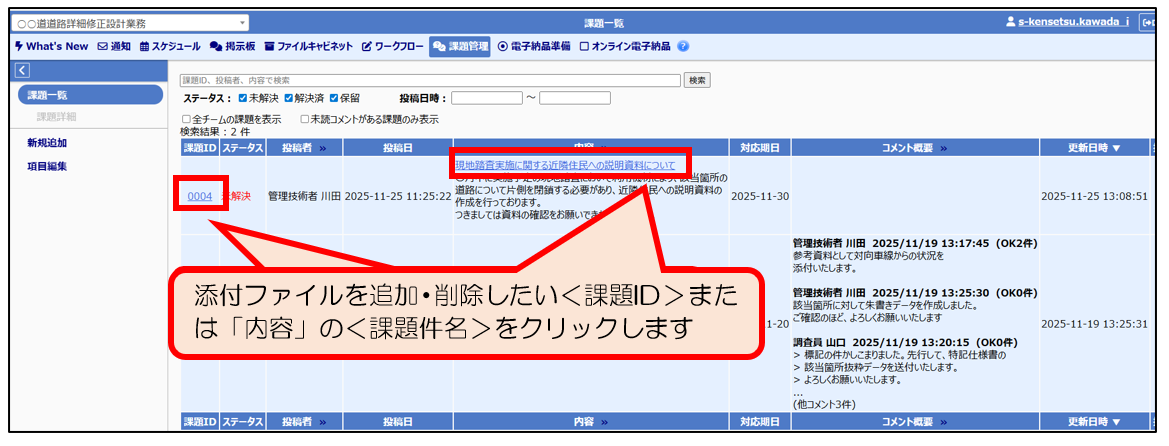This screenshot has width=1169, height=446.
Task: Open 通知 notifications from the toolbar
Action: coord(114,46)
